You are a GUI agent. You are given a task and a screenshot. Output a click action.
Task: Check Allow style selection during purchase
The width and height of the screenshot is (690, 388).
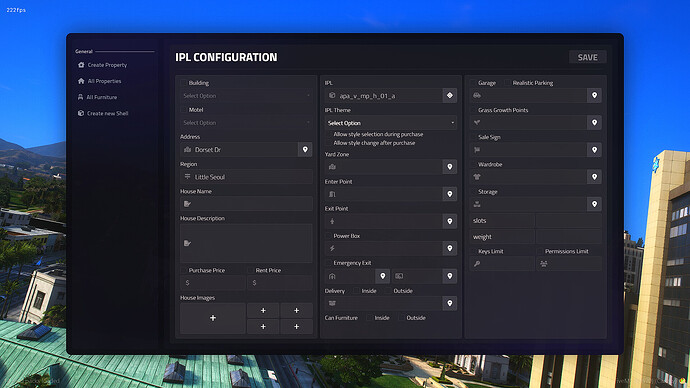[328, 134]
